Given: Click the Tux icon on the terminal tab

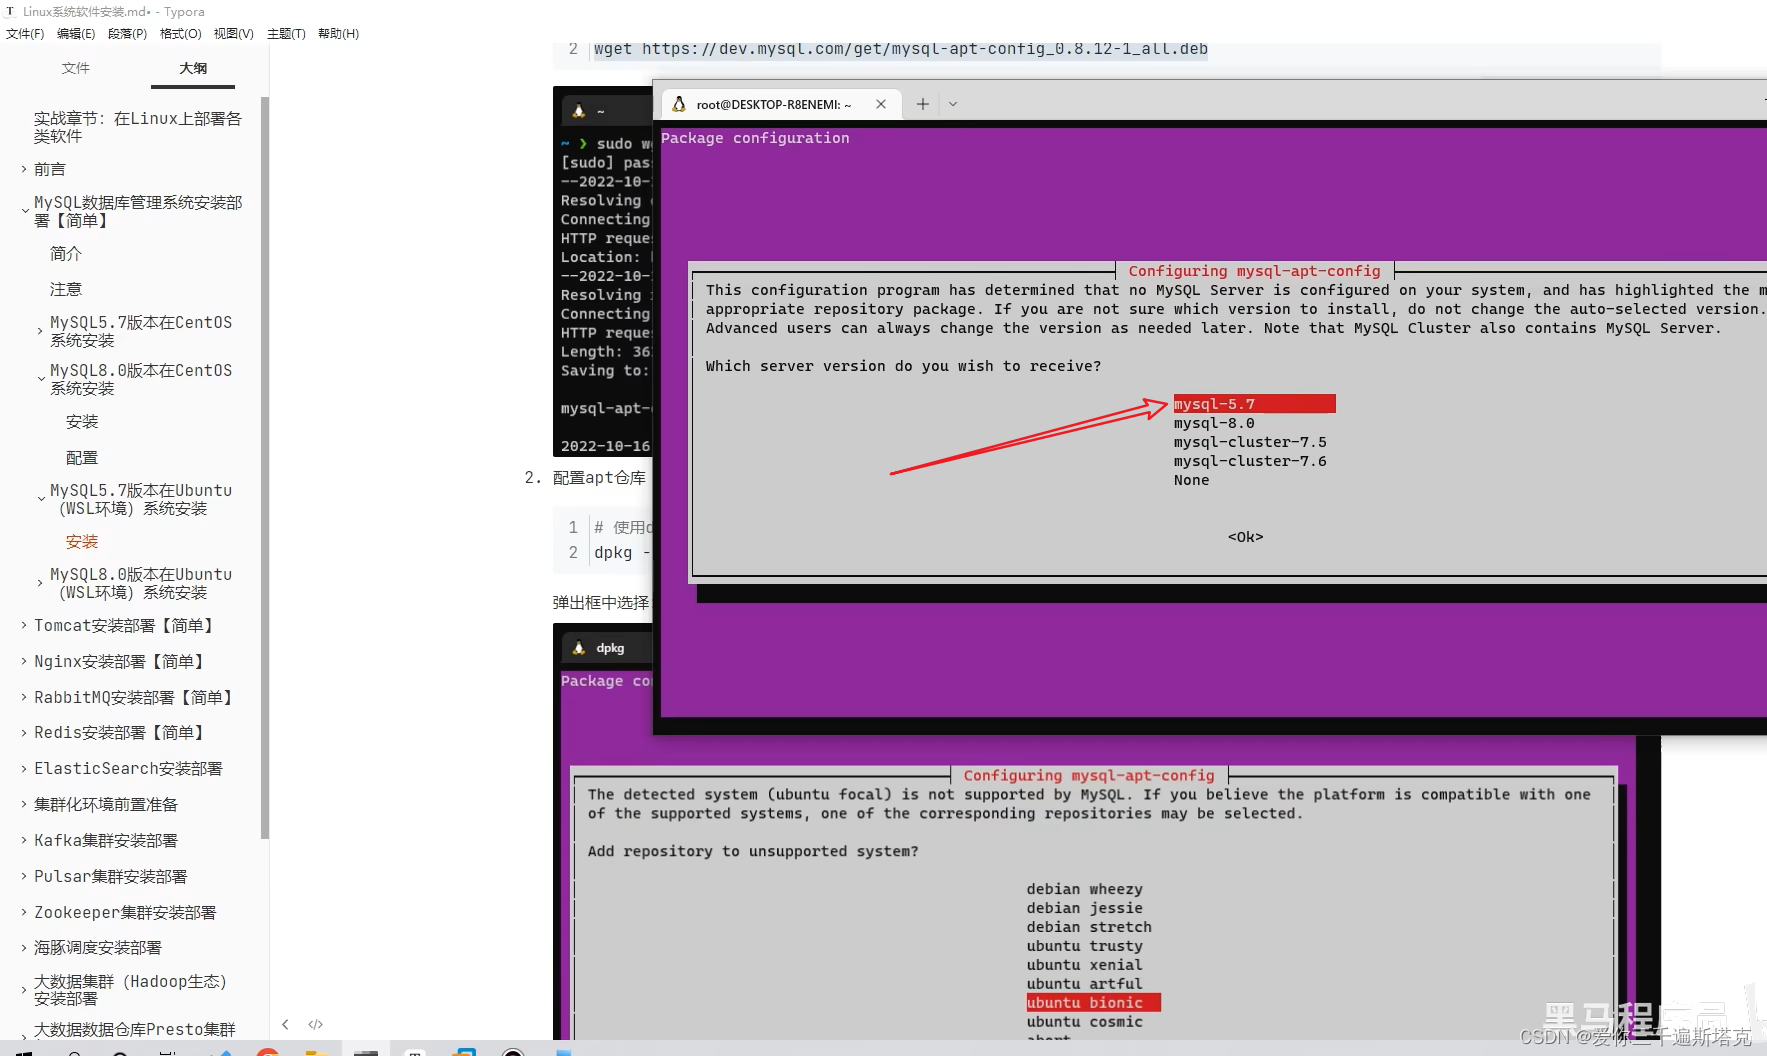Looking at the screenshot, I should (x=677, y=103).
